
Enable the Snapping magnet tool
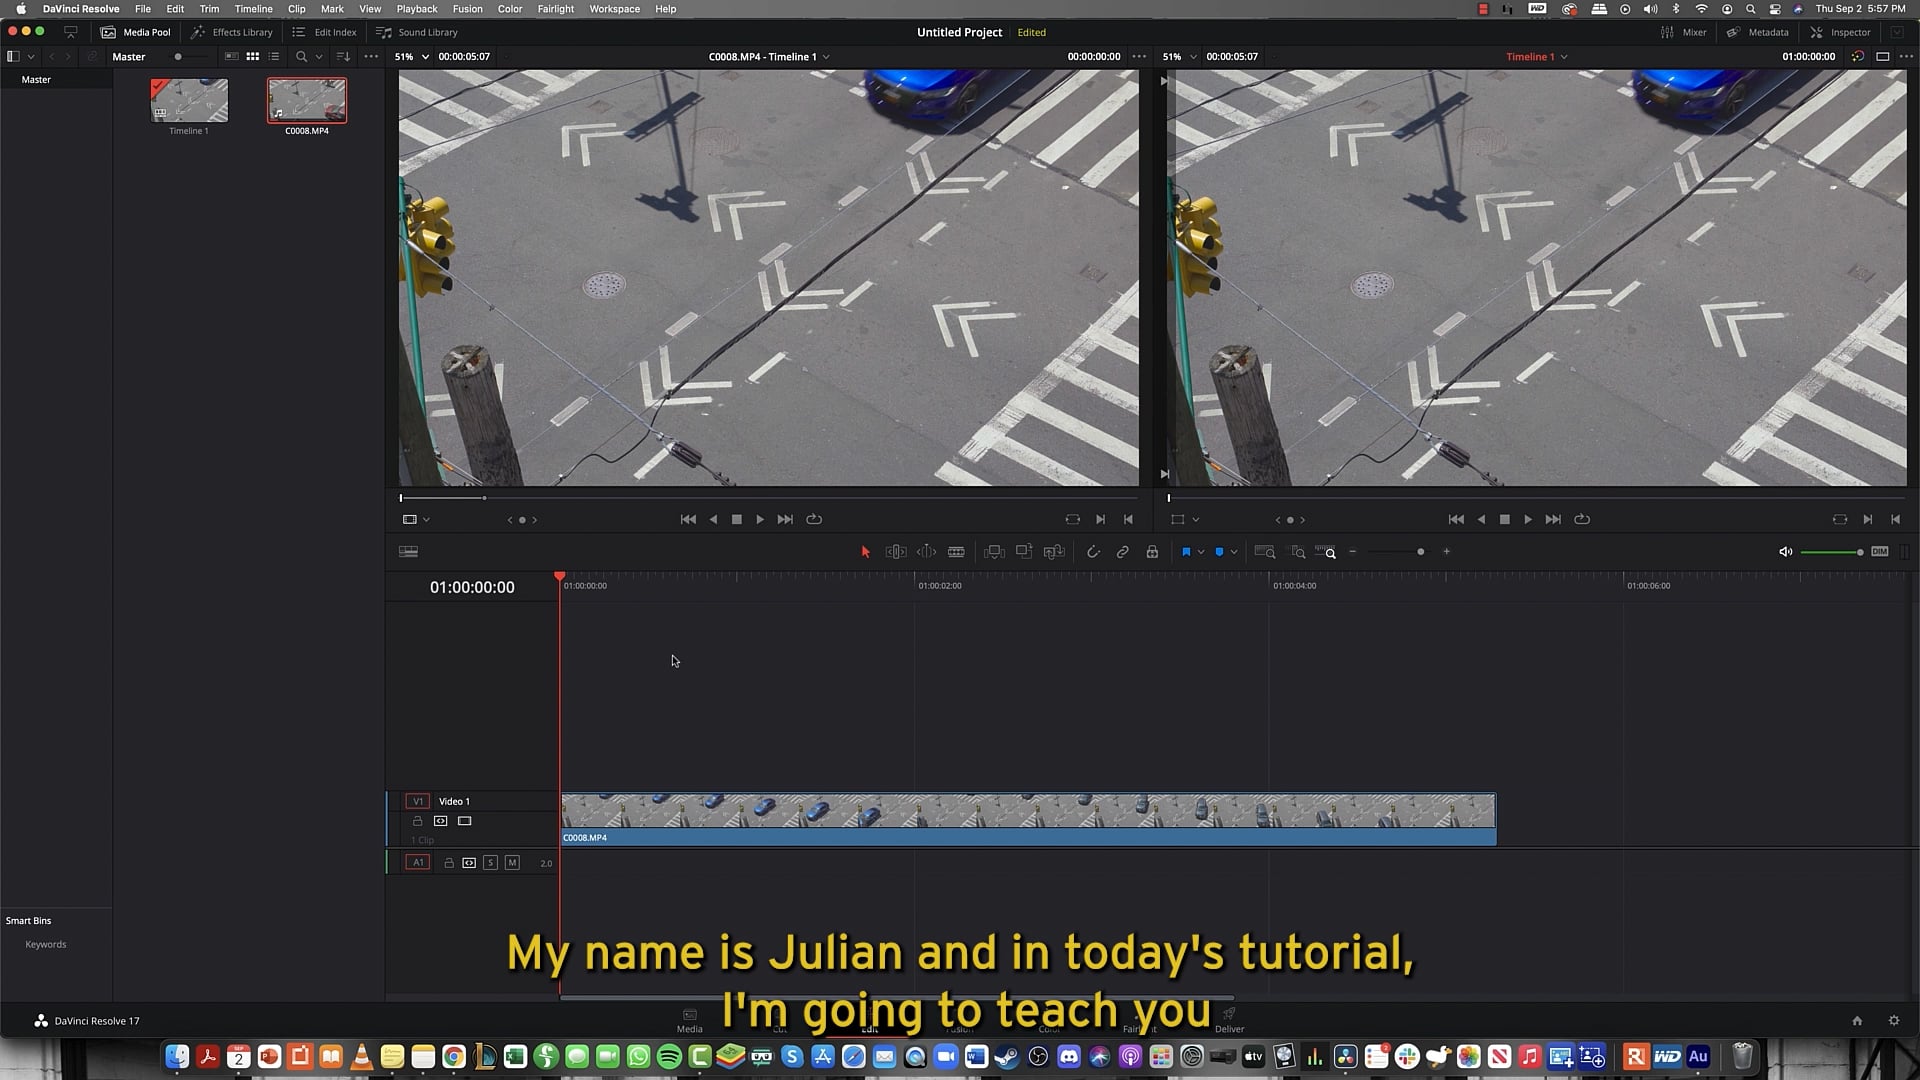[1094, 551]
